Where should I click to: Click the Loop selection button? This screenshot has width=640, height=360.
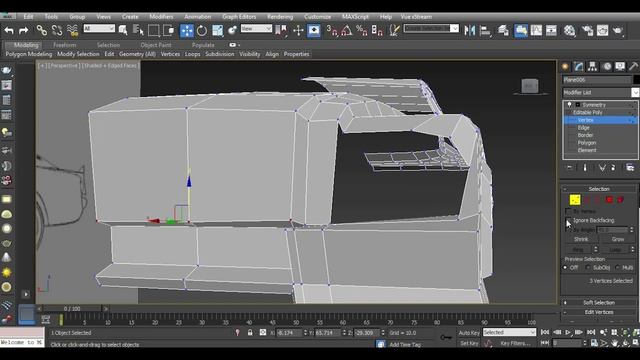pos(615,249)
